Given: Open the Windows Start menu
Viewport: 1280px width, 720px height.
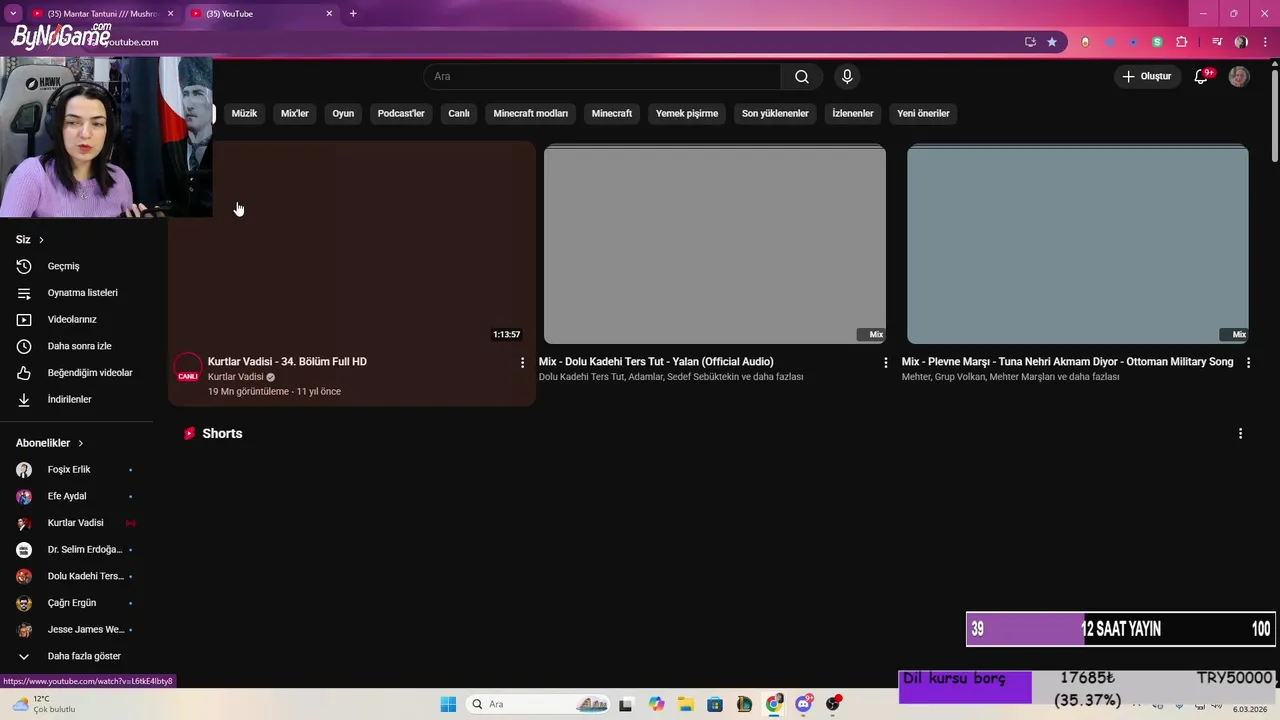Looking at the screenshot, I should (x=448, y=704).
